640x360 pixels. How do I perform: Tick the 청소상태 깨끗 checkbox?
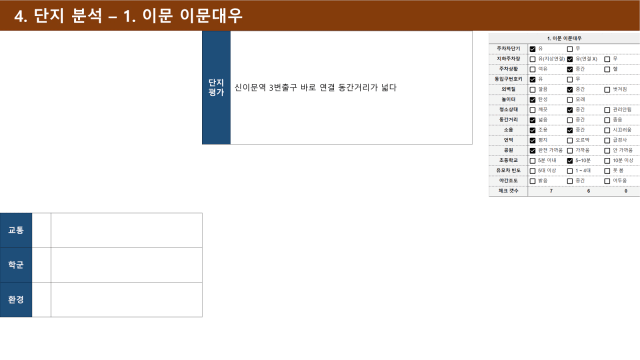pos(532,110)
